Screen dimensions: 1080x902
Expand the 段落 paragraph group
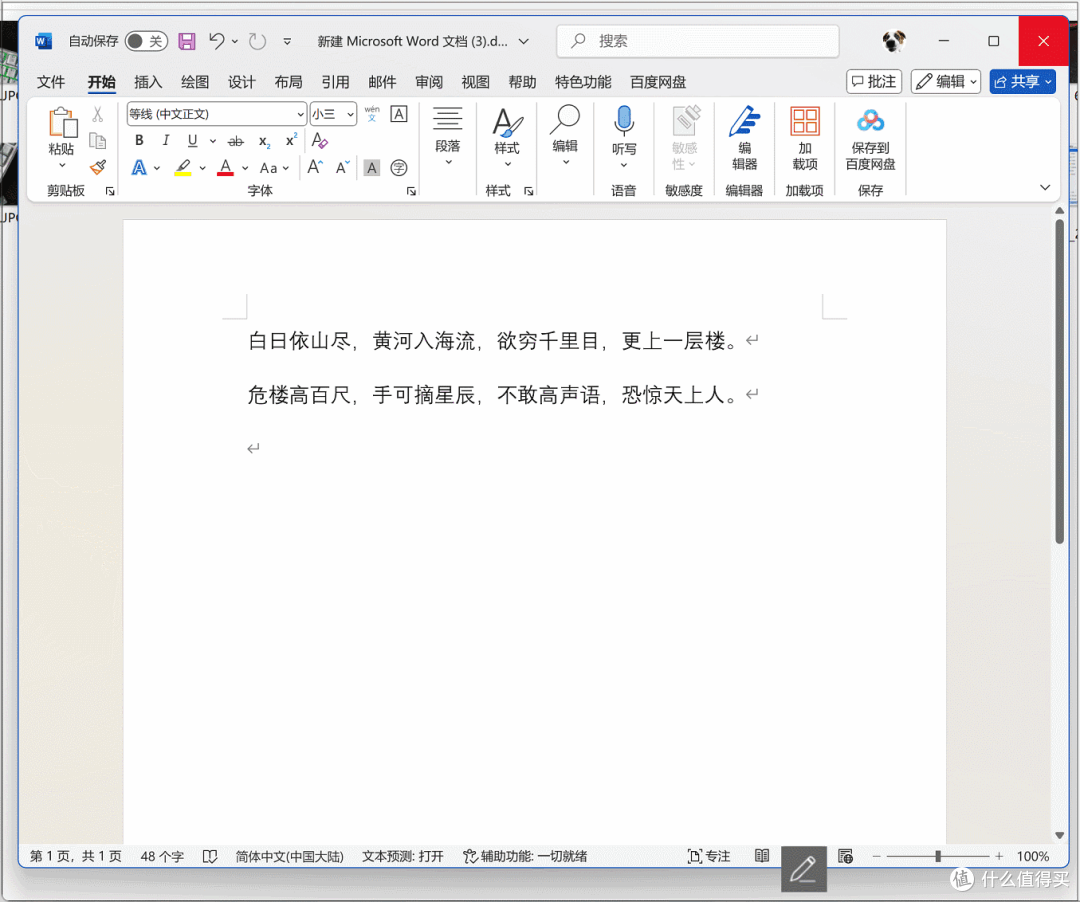(448, 136)
